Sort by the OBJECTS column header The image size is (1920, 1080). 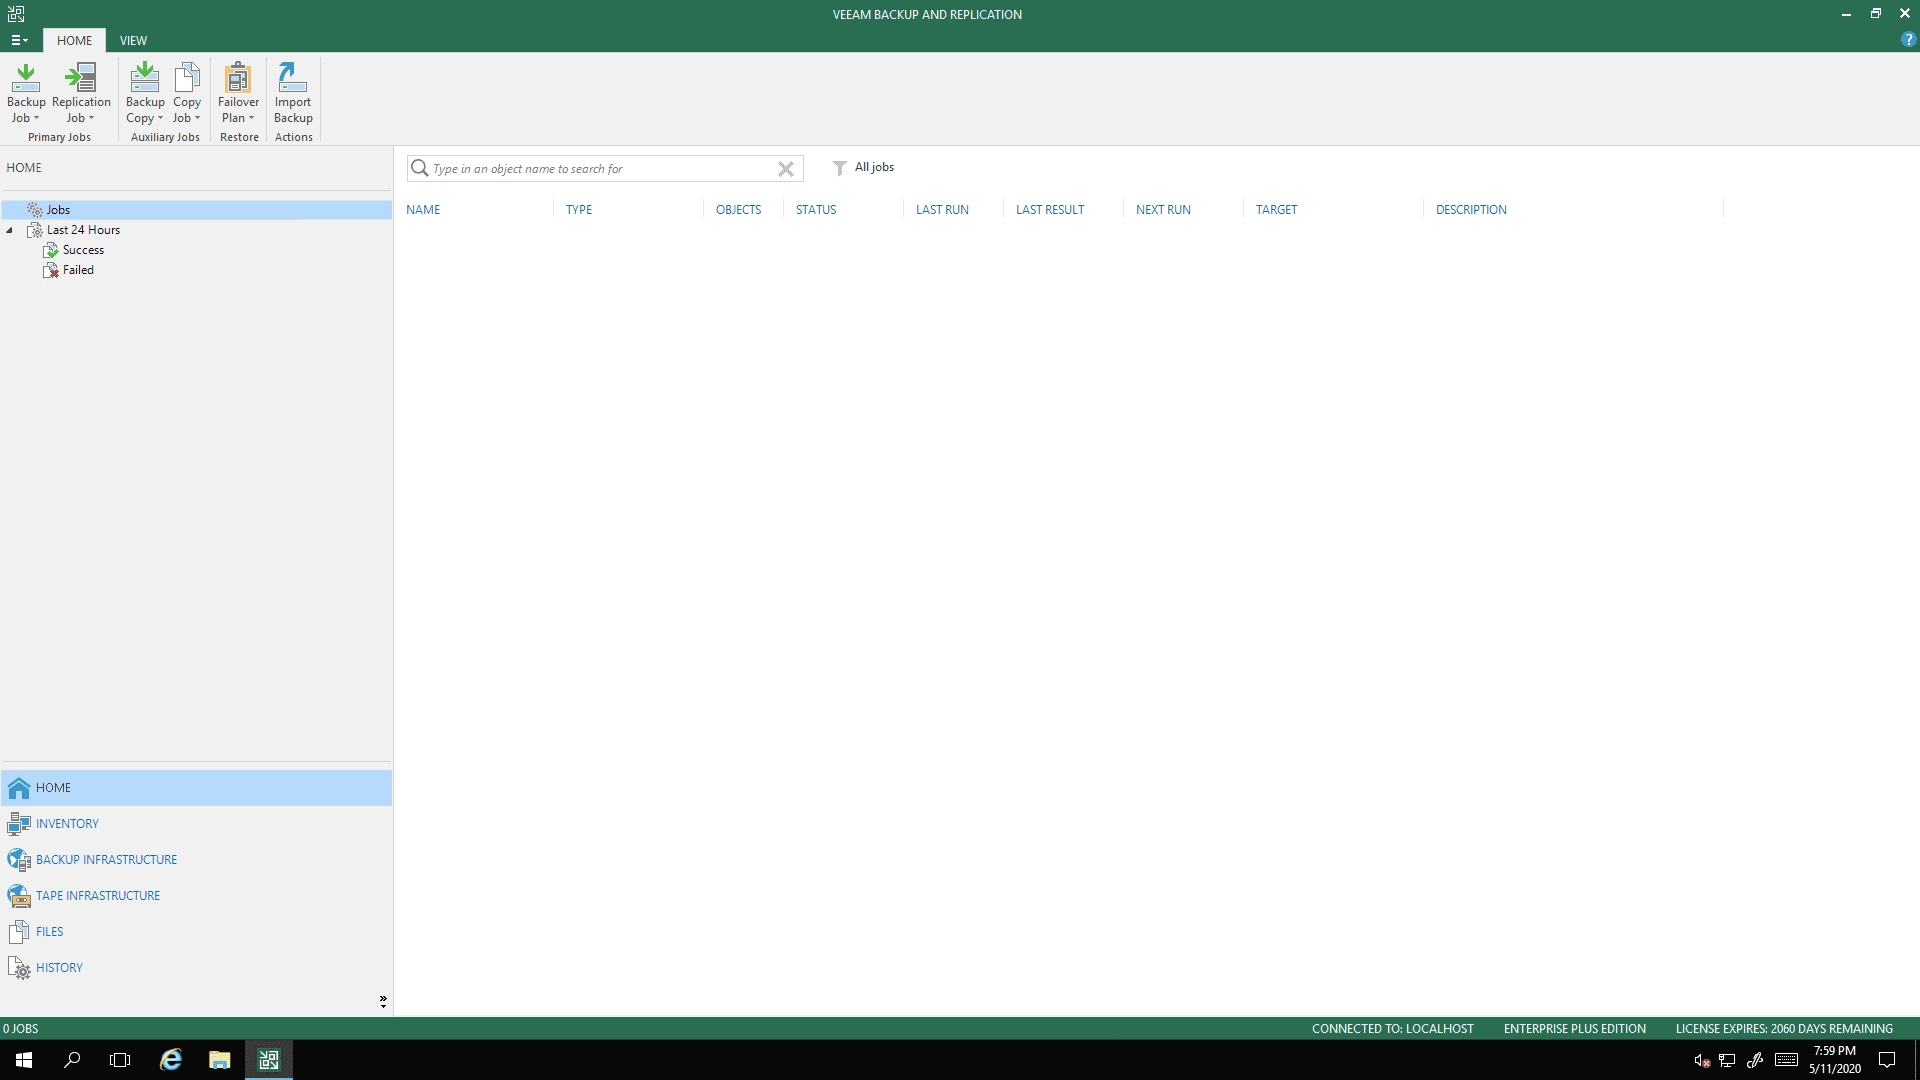738,210
